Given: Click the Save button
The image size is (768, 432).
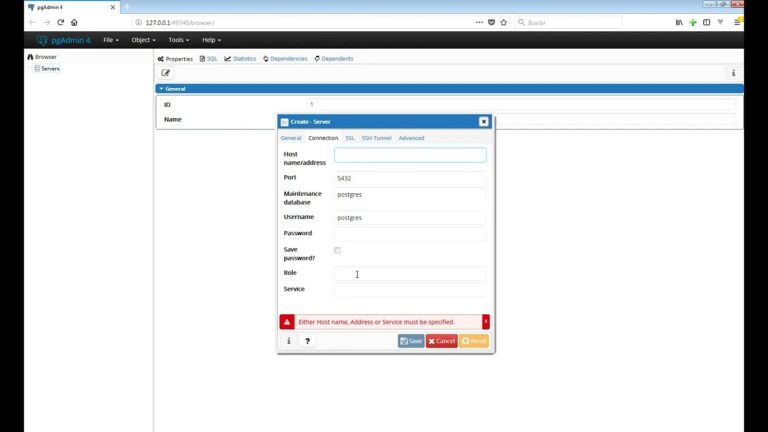Looking at the screenshot, I should [x=411, y=341].
